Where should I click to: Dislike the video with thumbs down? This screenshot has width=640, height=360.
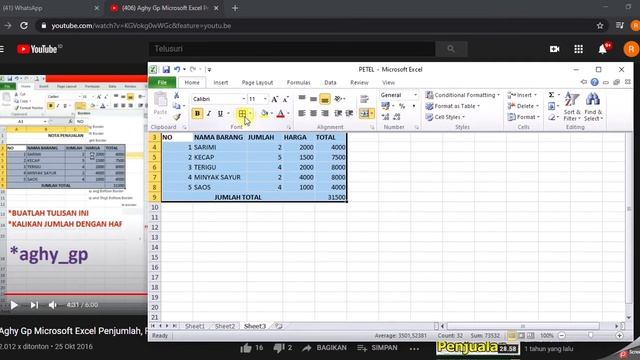[279, 348]
